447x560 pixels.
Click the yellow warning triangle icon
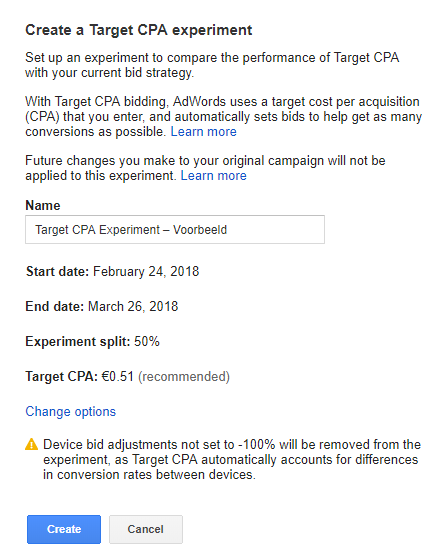[x=31, y=445]
